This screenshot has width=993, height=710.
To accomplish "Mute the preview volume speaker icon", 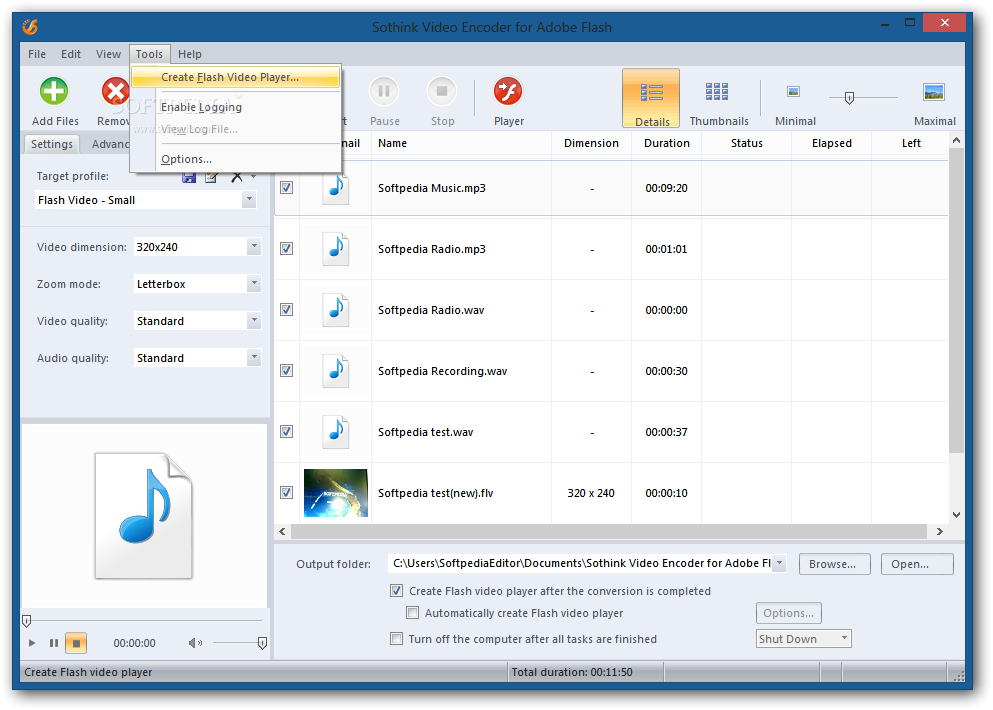I will tap(195, 643).
